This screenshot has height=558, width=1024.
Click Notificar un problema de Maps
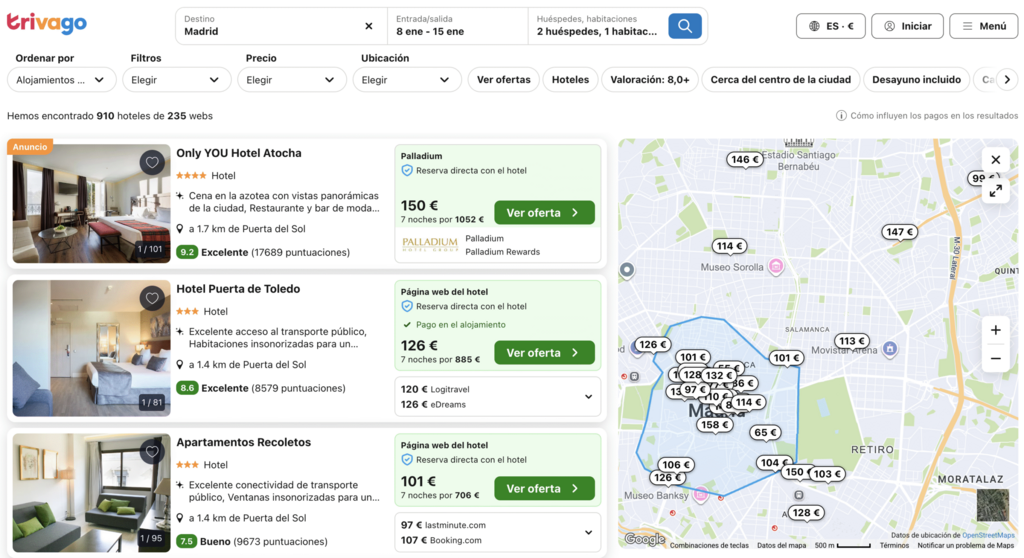coord(965,546)
